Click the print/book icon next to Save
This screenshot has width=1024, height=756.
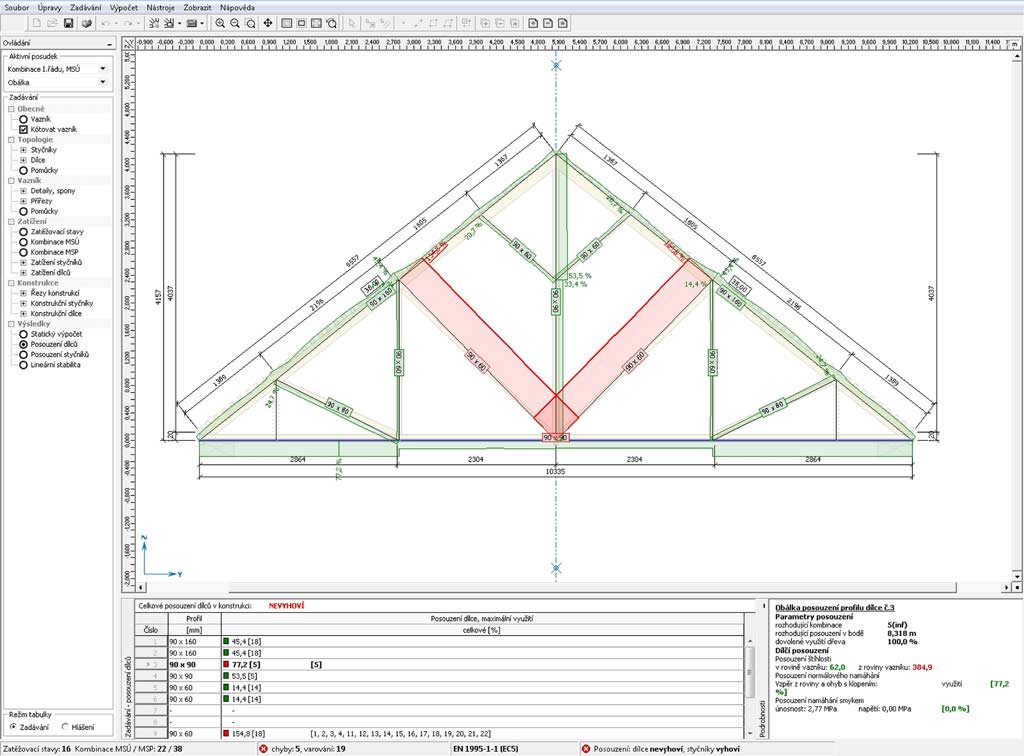click(x=87, y=22)
